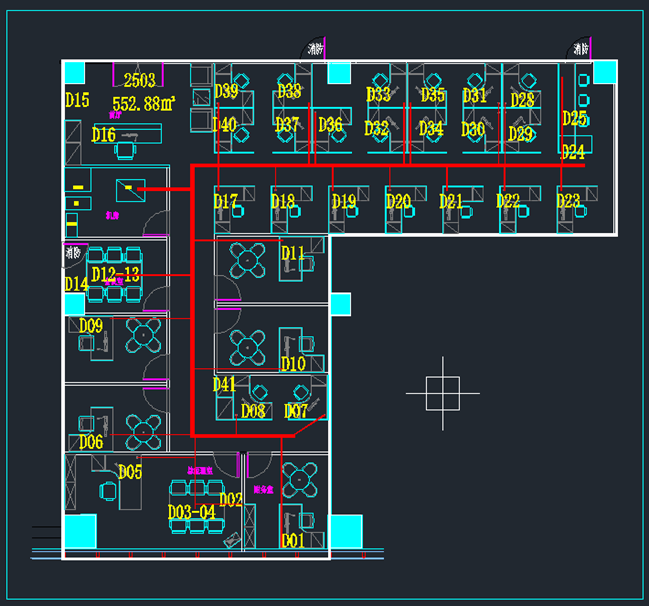Select the D16 desk label
This screenshot has height=606, width=649.
click(104, 135)
